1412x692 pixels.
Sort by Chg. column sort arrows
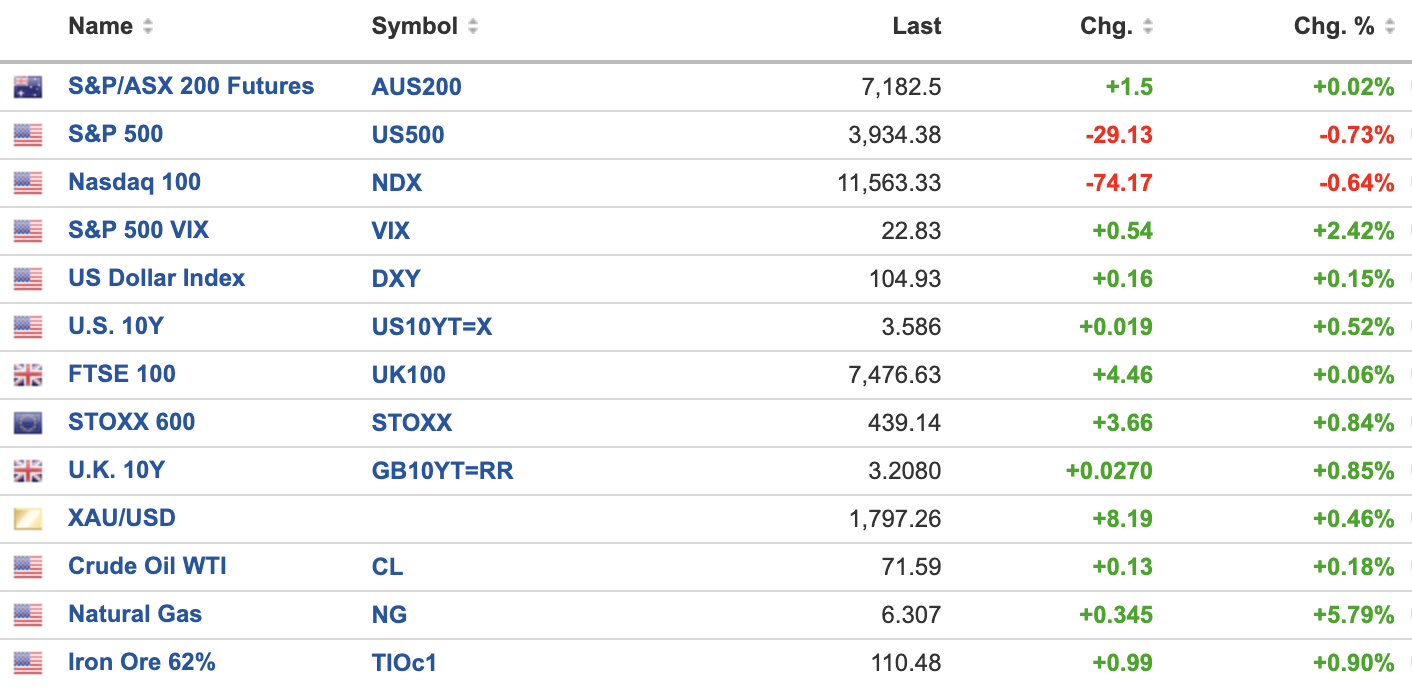(1148, 27)
